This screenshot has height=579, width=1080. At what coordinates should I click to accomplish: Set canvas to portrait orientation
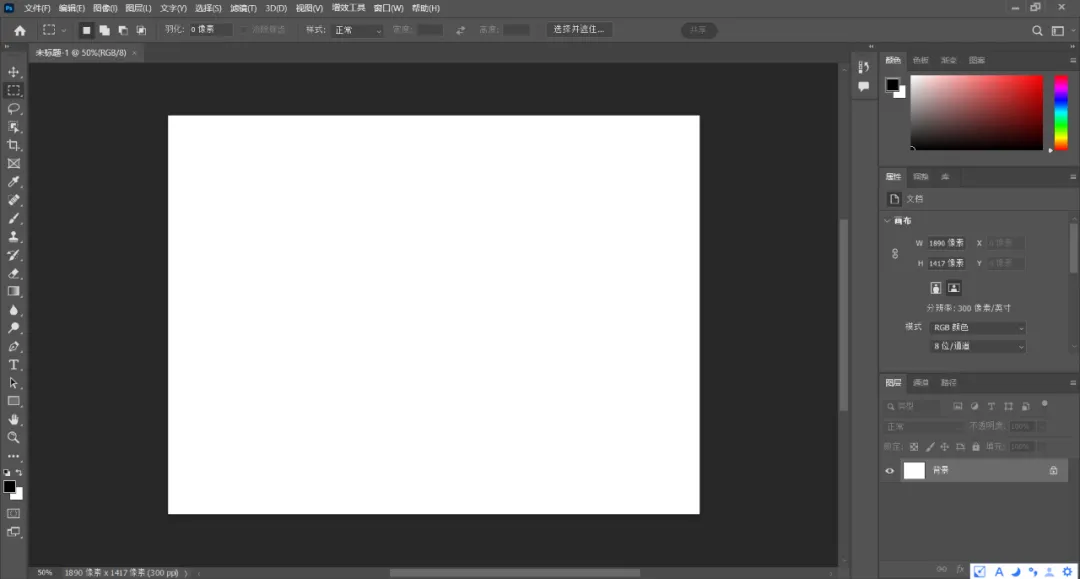click(x=935, y=288)
